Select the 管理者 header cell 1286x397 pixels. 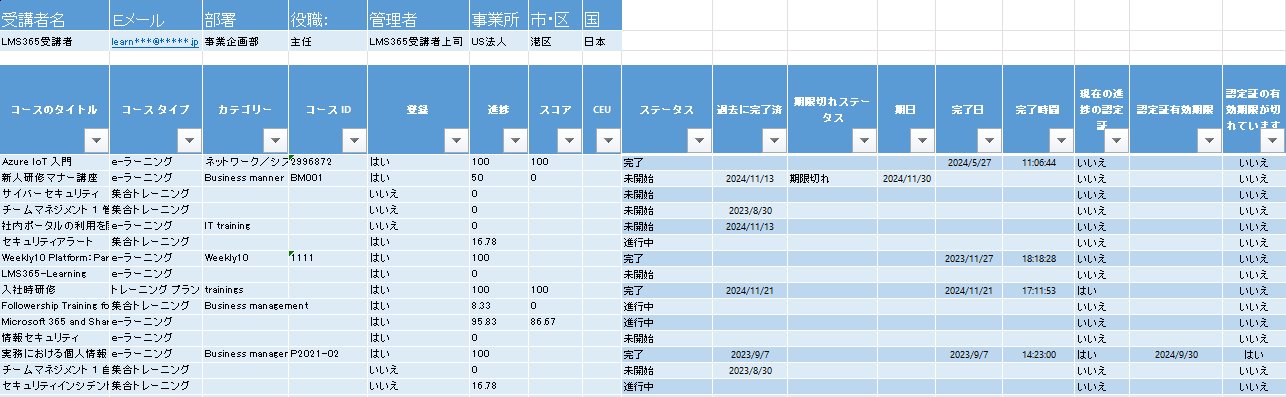point(418,15)
